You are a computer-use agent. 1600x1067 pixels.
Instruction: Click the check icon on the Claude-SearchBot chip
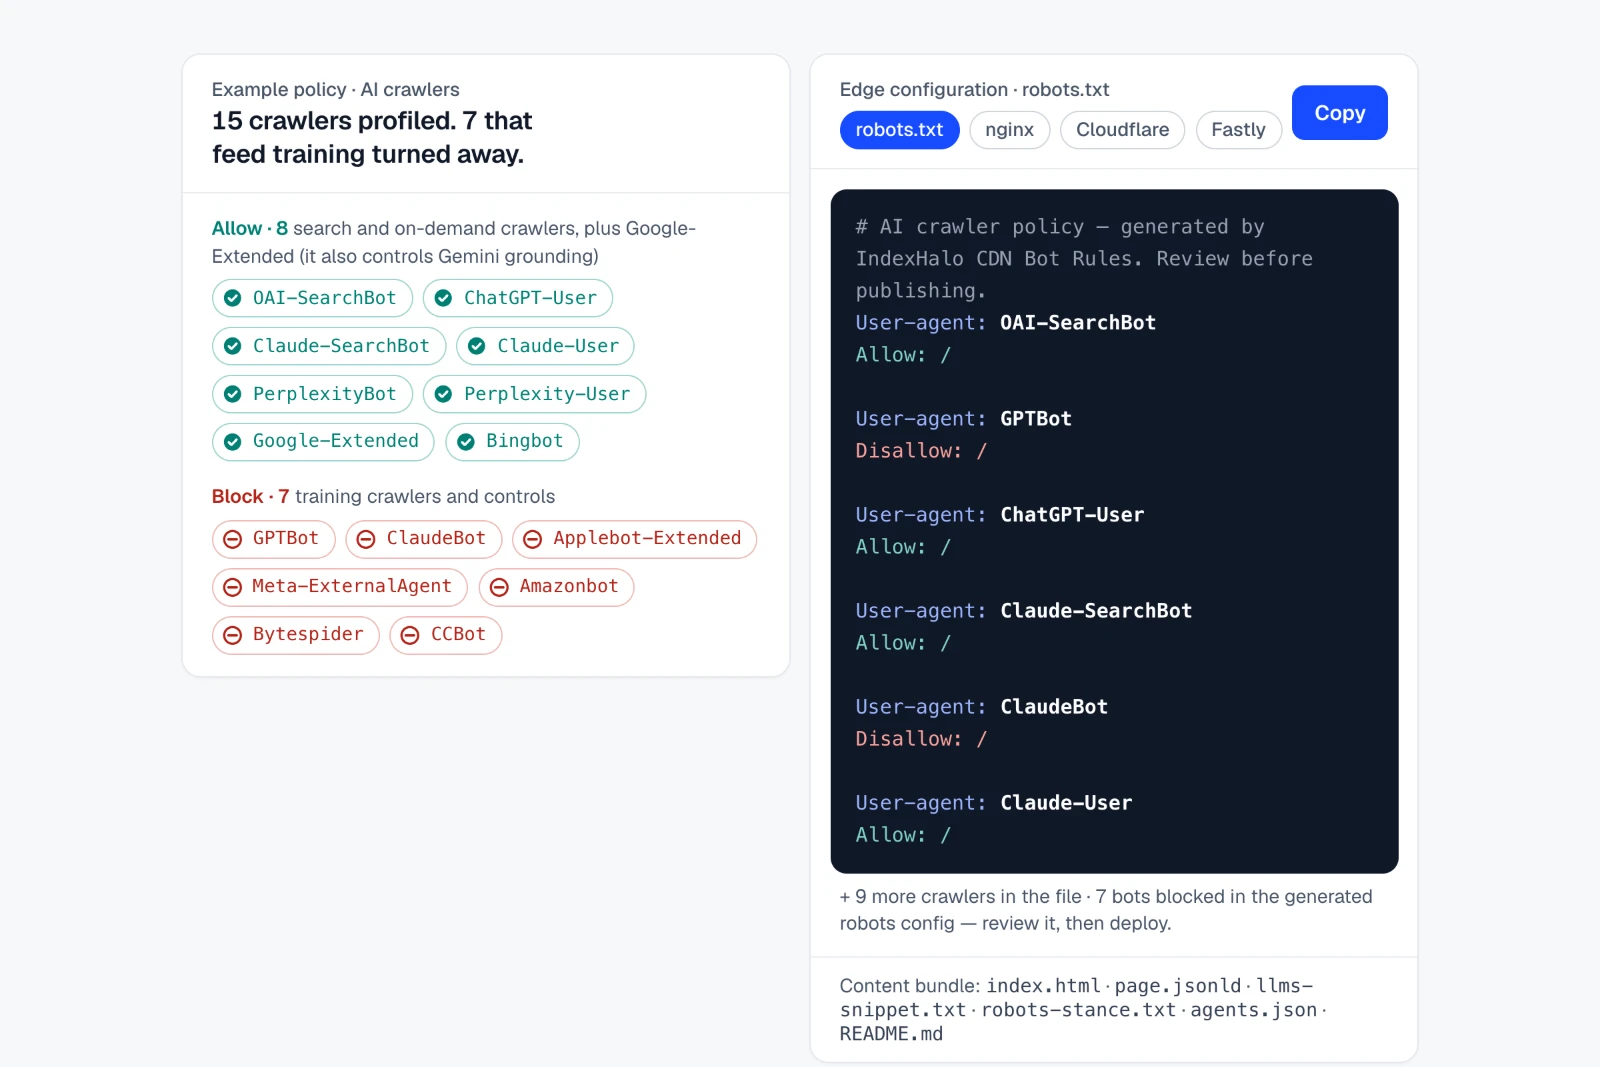[232, 346]
